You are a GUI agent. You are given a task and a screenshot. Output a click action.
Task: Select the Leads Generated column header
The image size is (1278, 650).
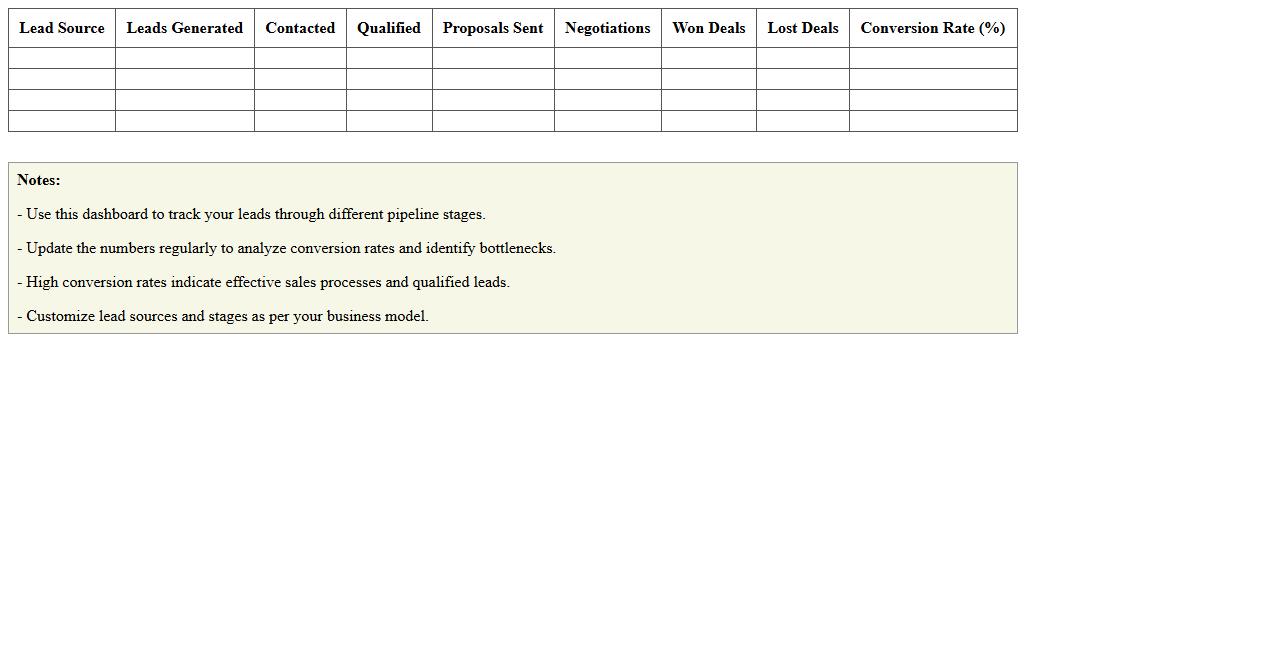(185, 28)
